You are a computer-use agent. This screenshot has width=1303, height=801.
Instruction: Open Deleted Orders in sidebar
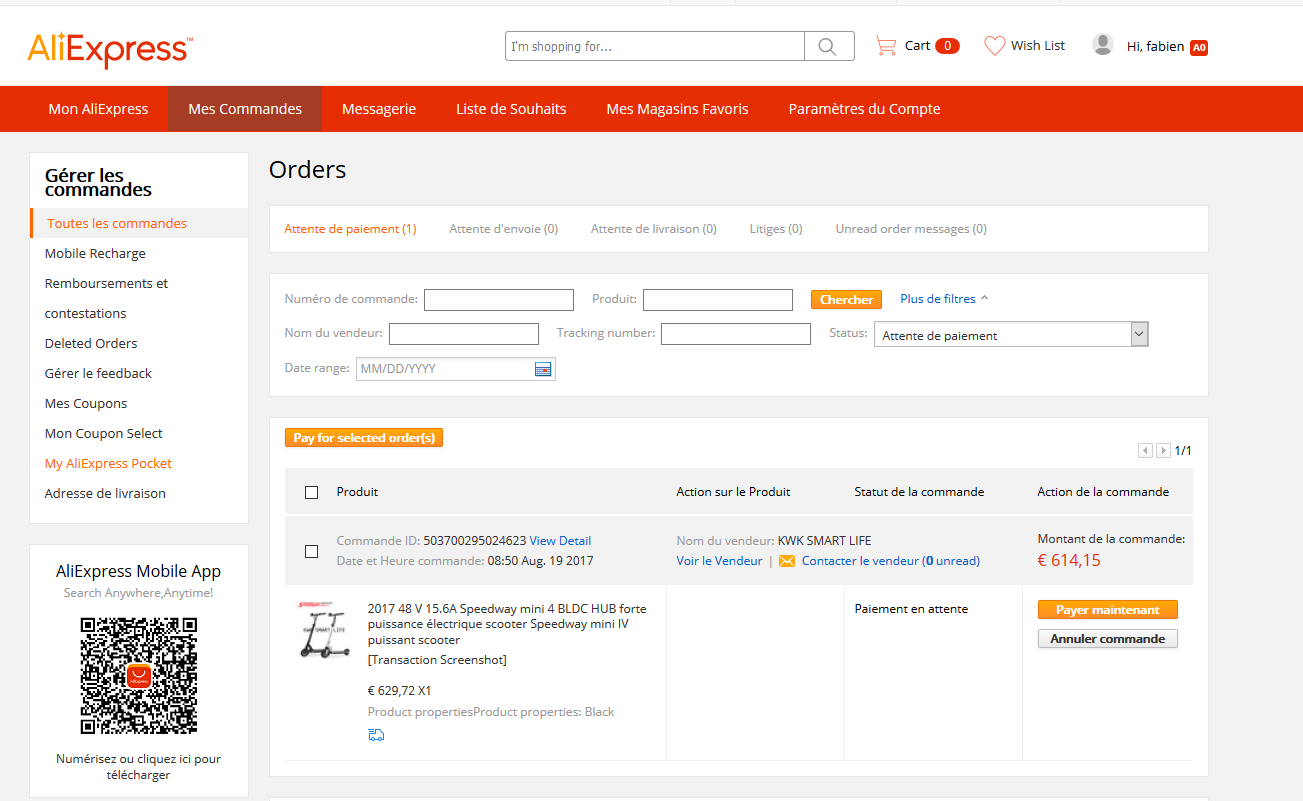coord(91,343)
